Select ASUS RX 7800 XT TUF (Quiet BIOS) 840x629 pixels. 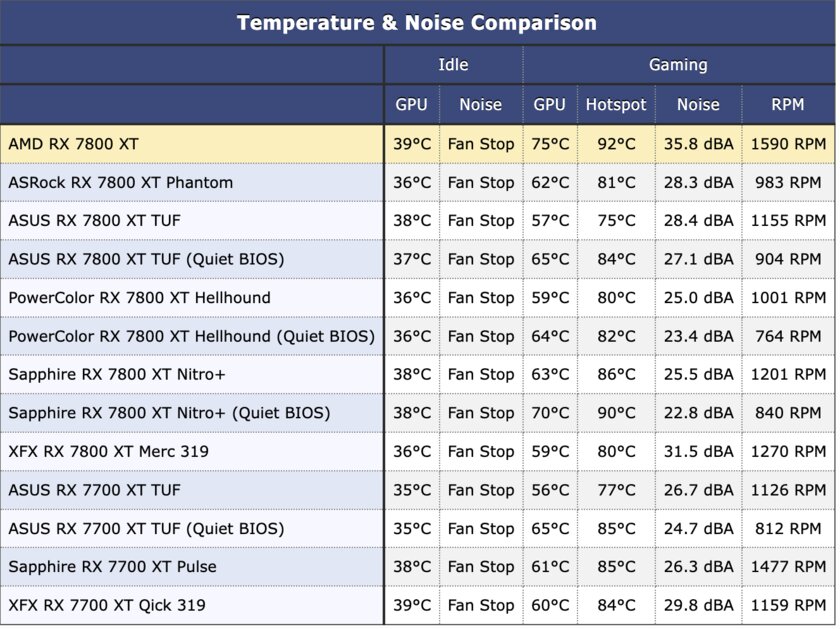pos(146,259)
